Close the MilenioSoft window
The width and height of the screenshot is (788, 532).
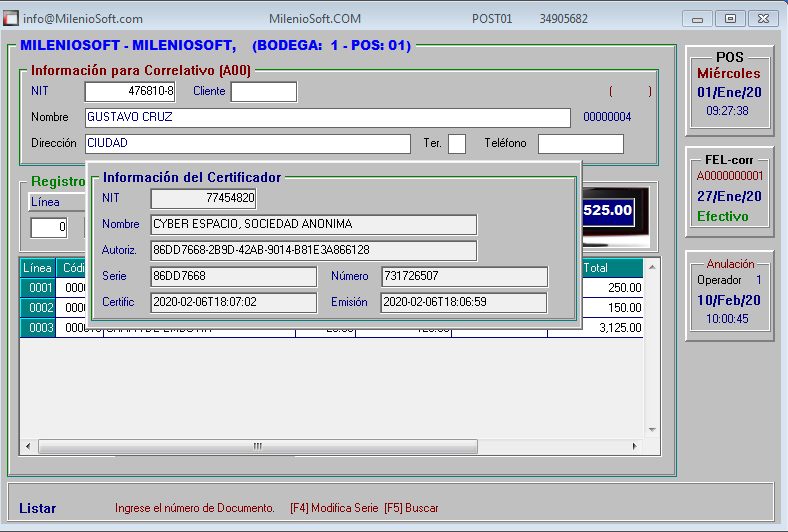tap(763, 19)
